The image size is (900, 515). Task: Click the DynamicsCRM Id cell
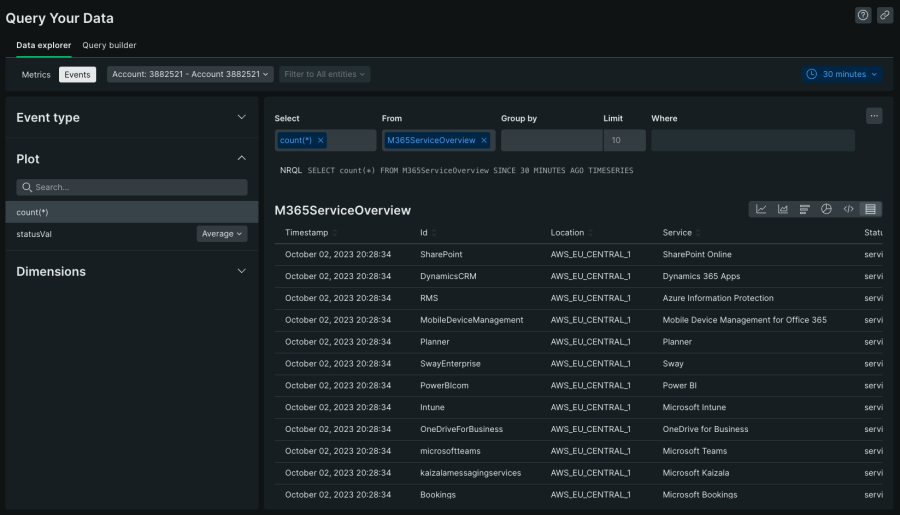pos(448,276)
